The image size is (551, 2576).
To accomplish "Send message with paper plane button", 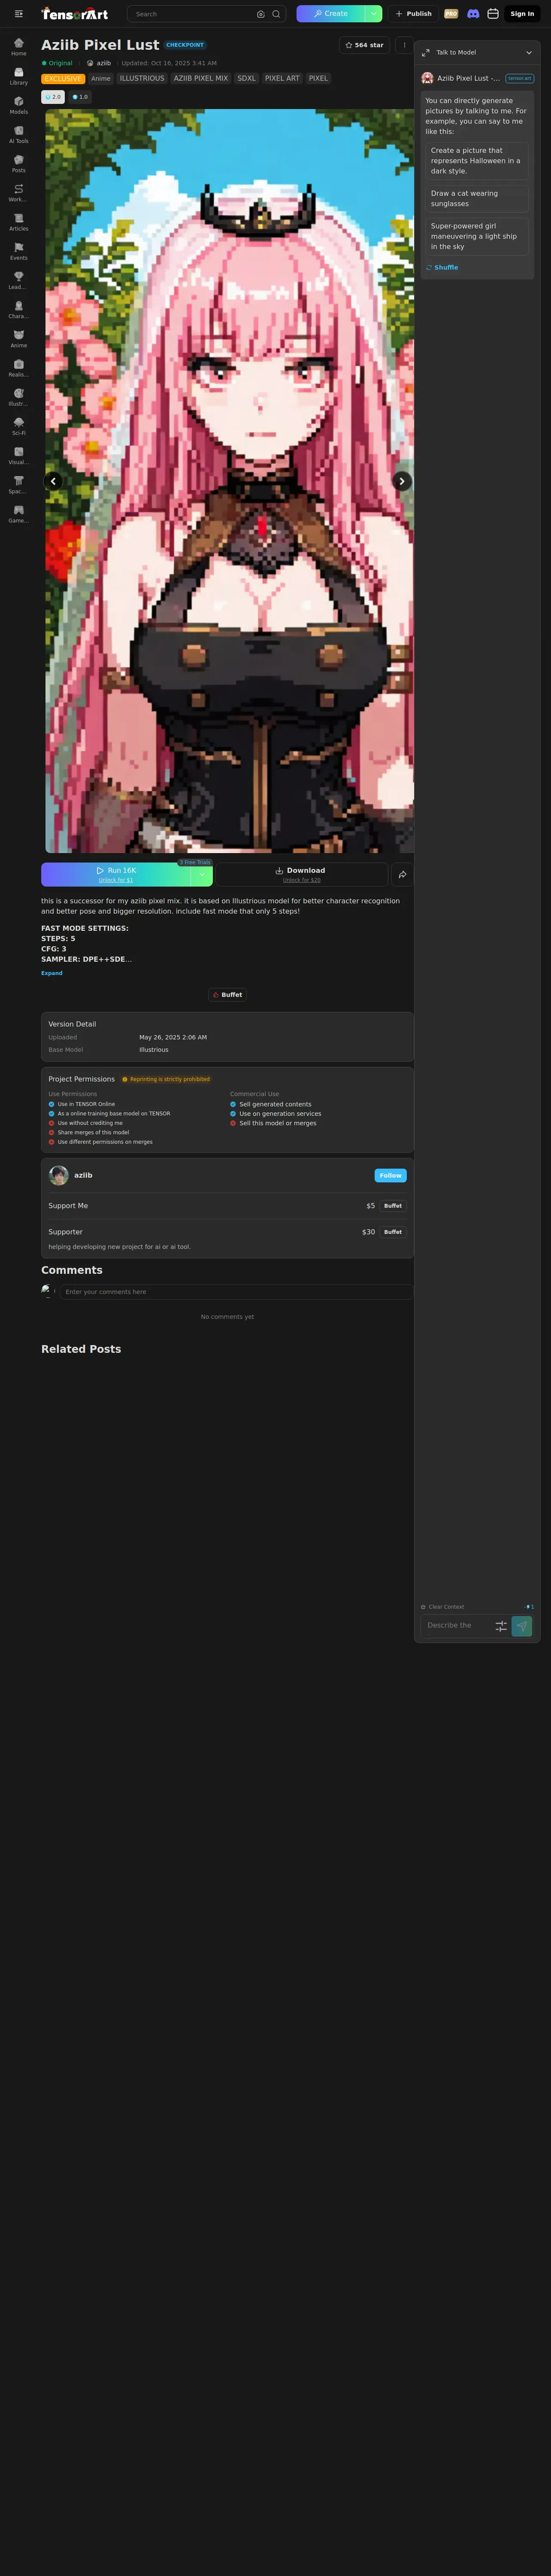I will 522,1626.
